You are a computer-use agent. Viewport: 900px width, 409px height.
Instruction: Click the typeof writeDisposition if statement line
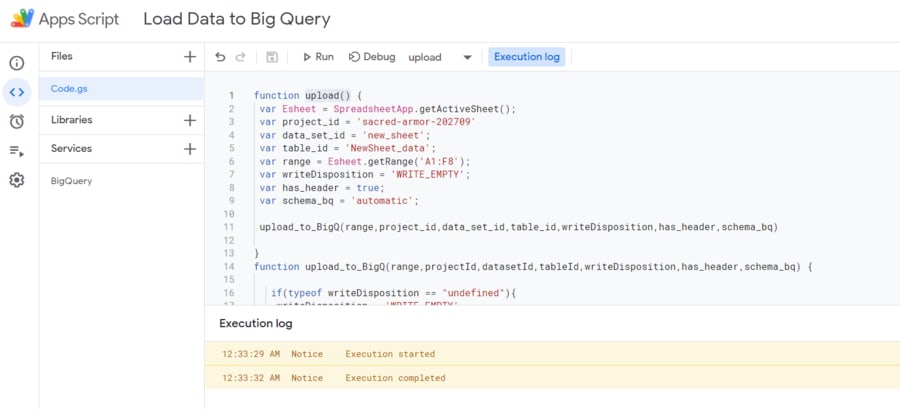(394, 293)
